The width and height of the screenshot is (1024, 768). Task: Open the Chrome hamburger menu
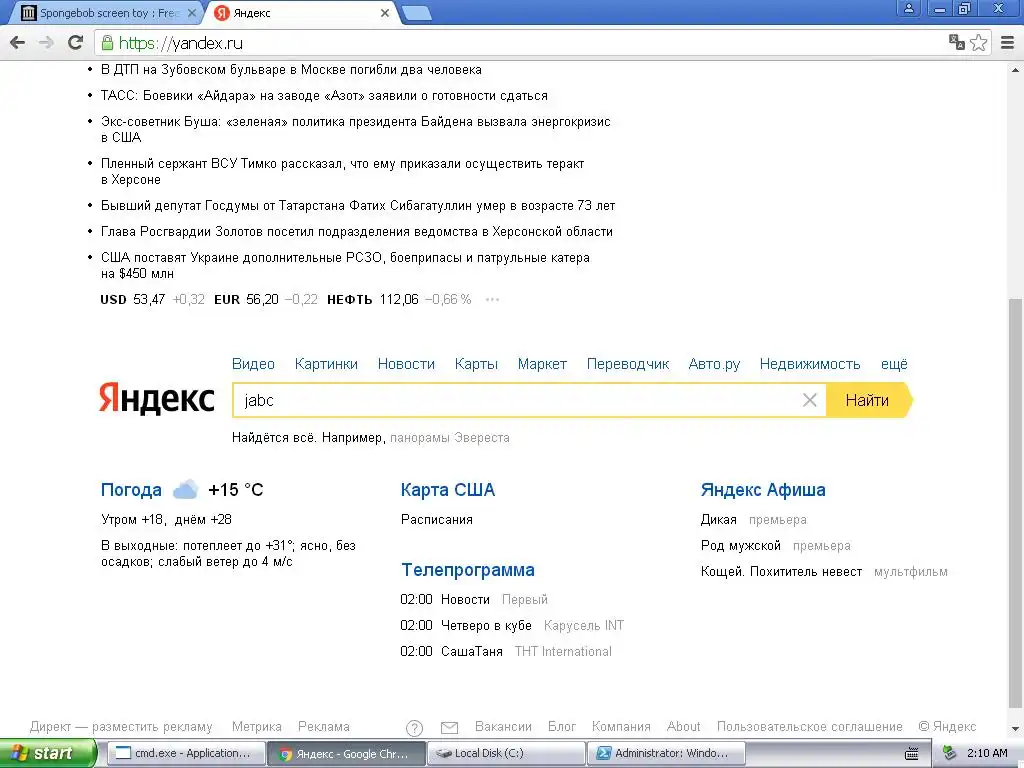coord(1008,42)
